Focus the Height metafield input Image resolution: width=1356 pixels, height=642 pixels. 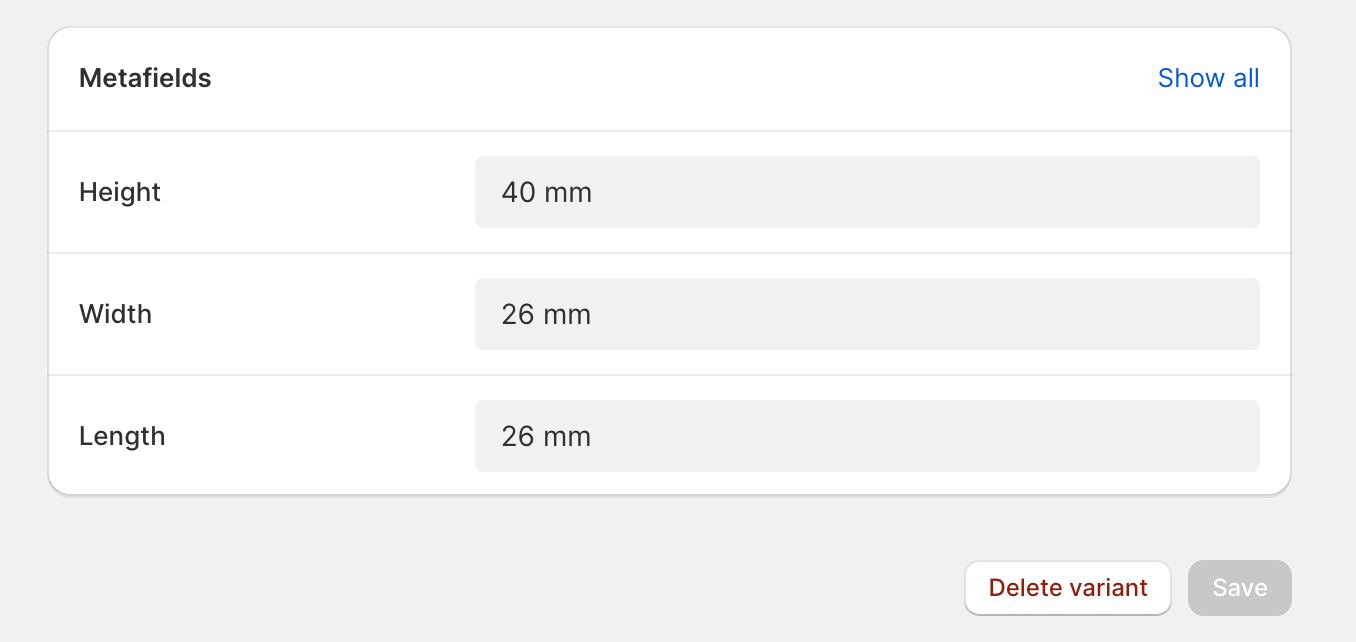click(866, 192)
